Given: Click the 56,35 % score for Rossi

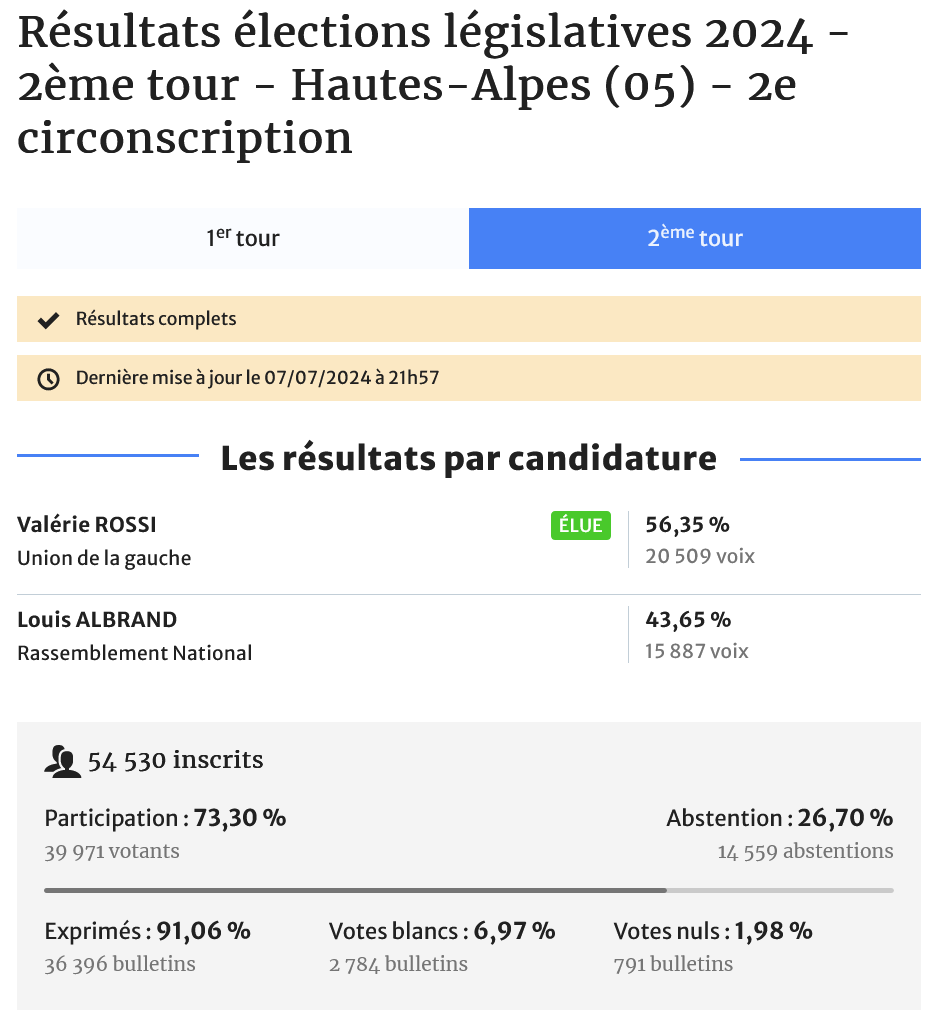Looking at the screenshot, I should pos(688,525).
